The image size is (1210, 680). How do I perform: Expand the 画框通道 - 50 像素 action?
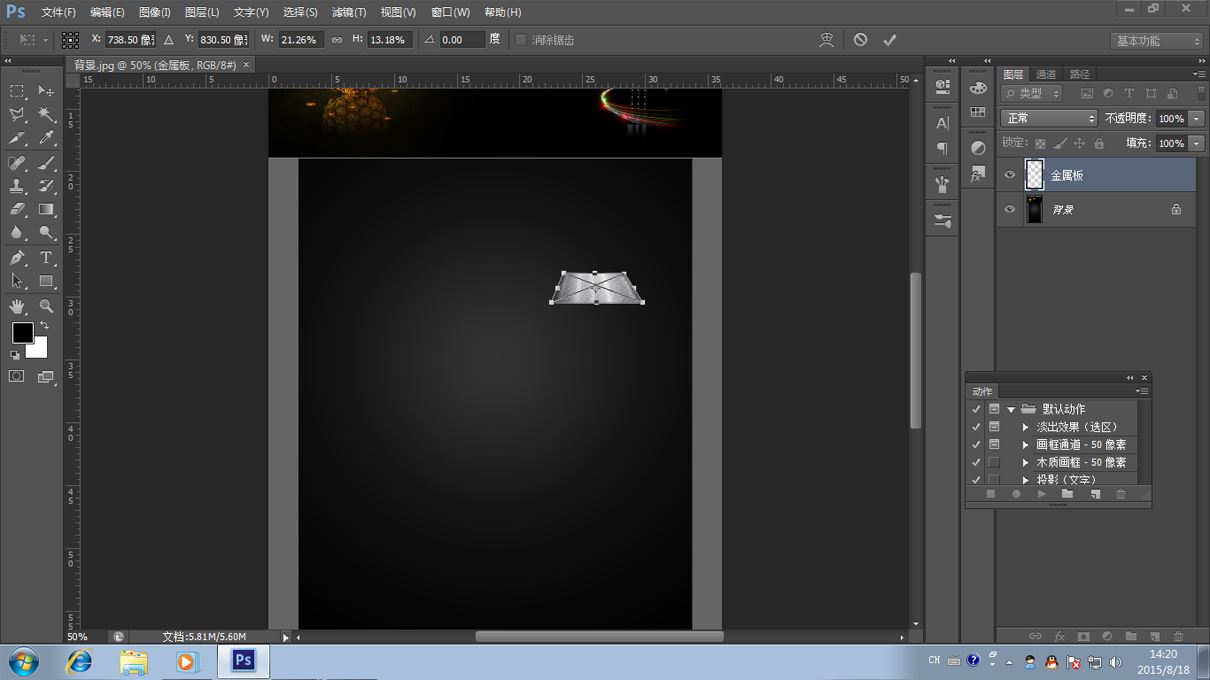pyautogui.click(x=1025, y=445)
